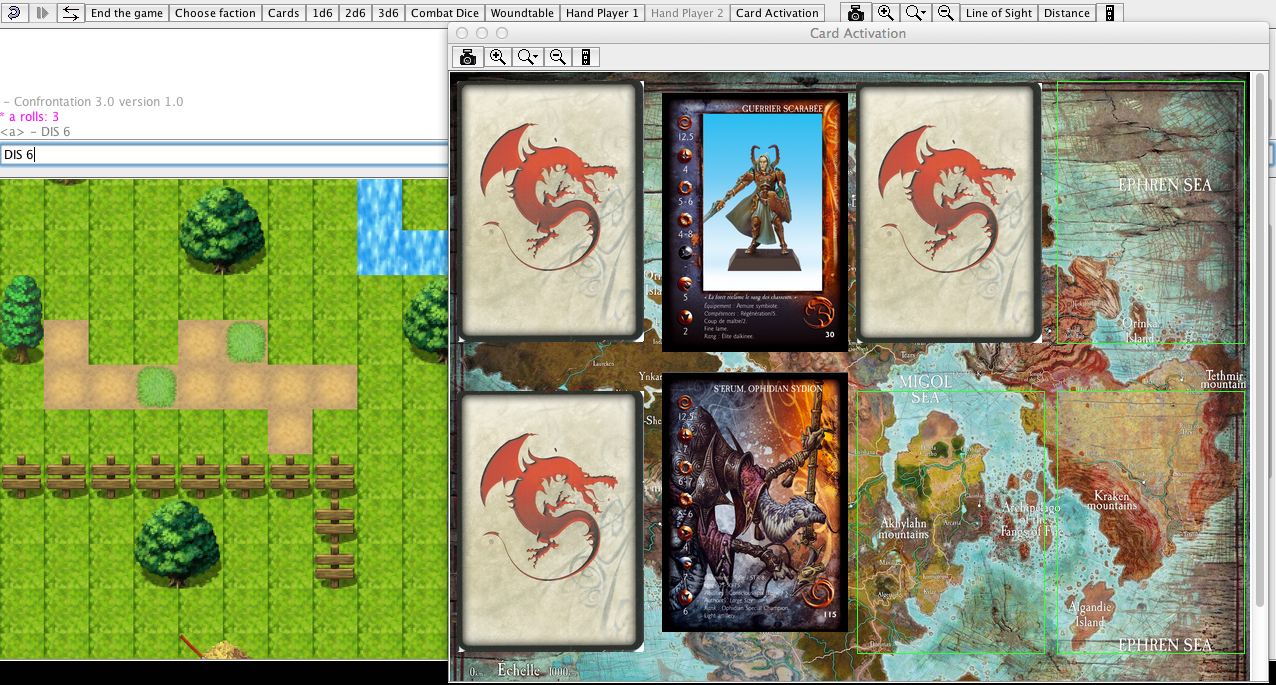Viewport: 1276px width, 685px height.
Task: Click the undo last move icon
Action: [x=14, y=13]
